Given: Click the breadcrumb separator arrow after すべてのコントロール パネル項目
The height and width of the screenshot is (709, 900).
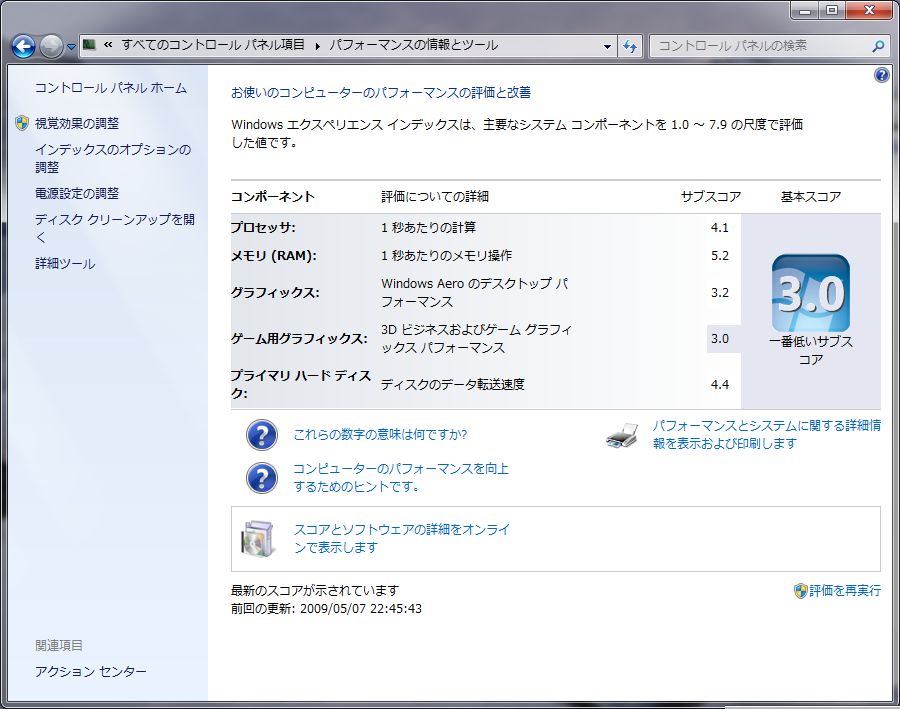Looking at the screenshot, I should coord(317,46).
